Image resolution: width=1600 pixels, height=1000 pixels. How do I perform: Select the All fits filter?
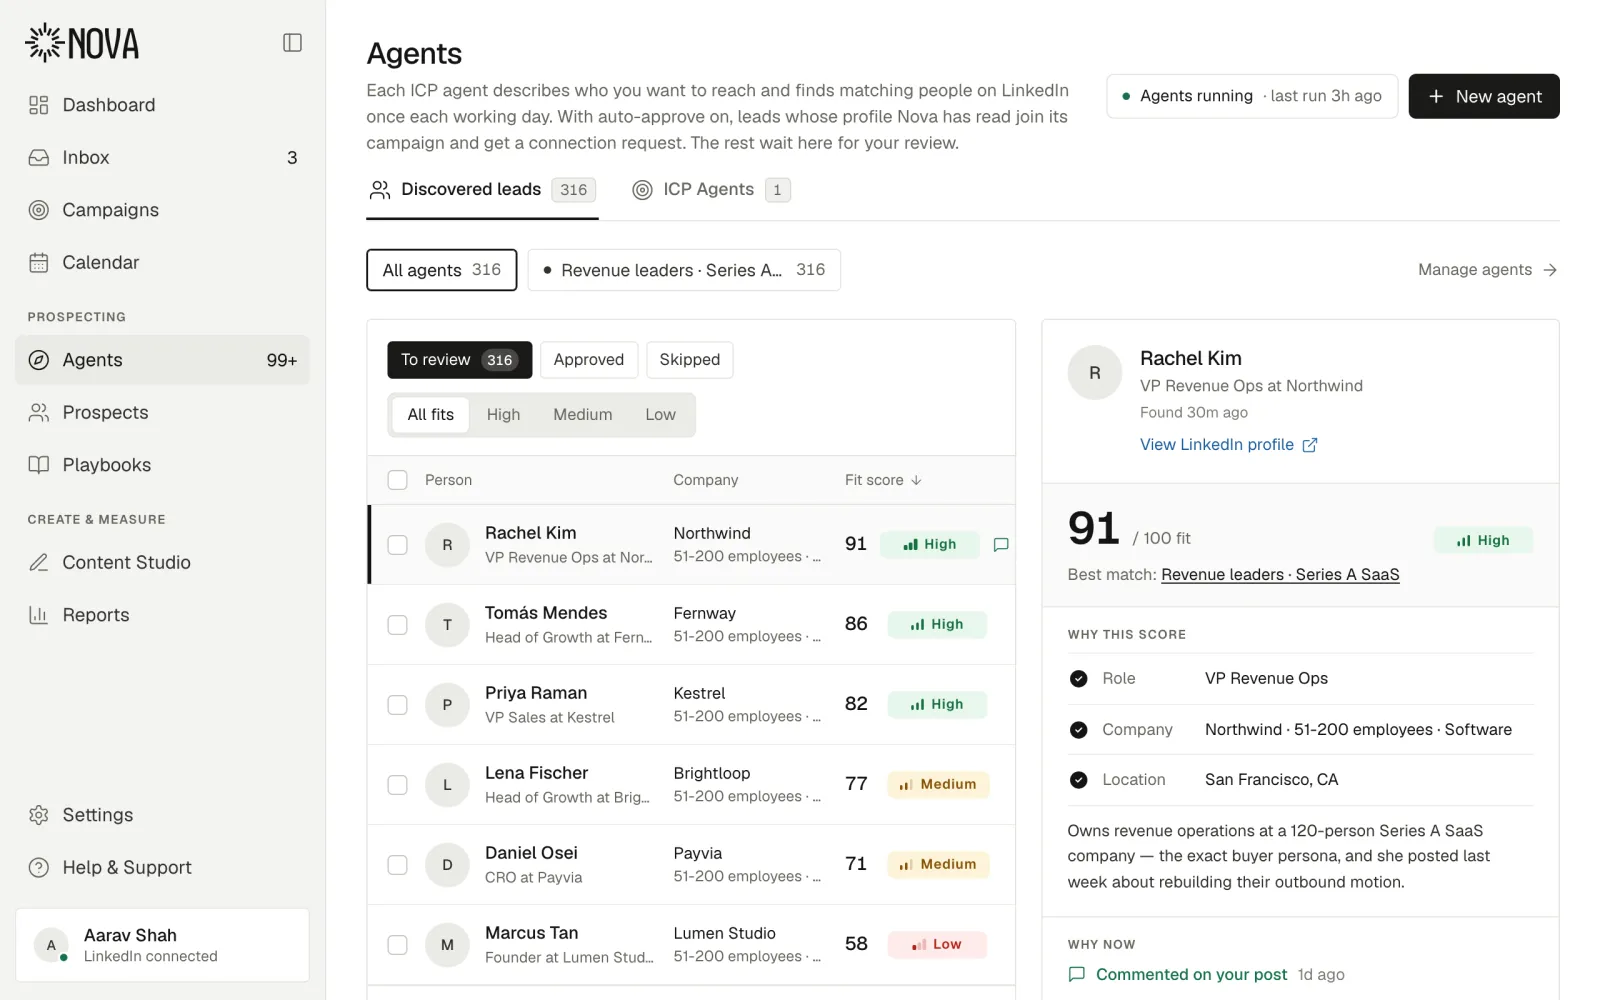(430, 415)
